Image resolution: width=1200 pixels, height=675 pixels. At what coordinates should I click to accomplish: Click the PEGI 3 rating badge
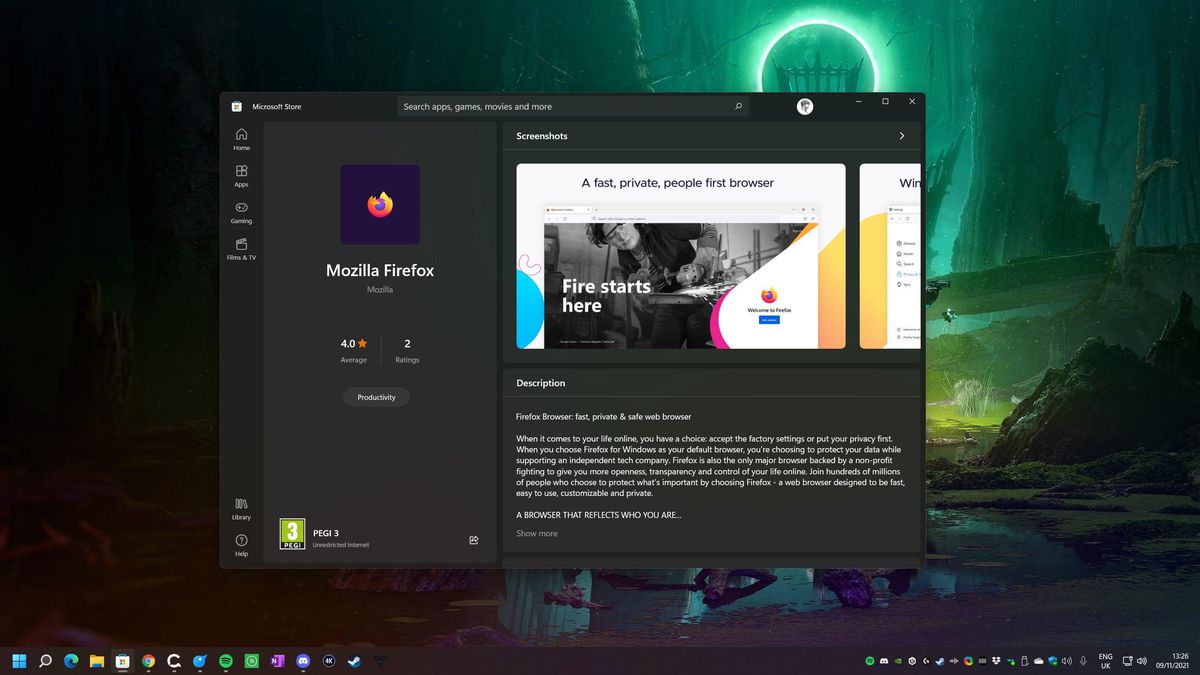click(x=292, y=533)
